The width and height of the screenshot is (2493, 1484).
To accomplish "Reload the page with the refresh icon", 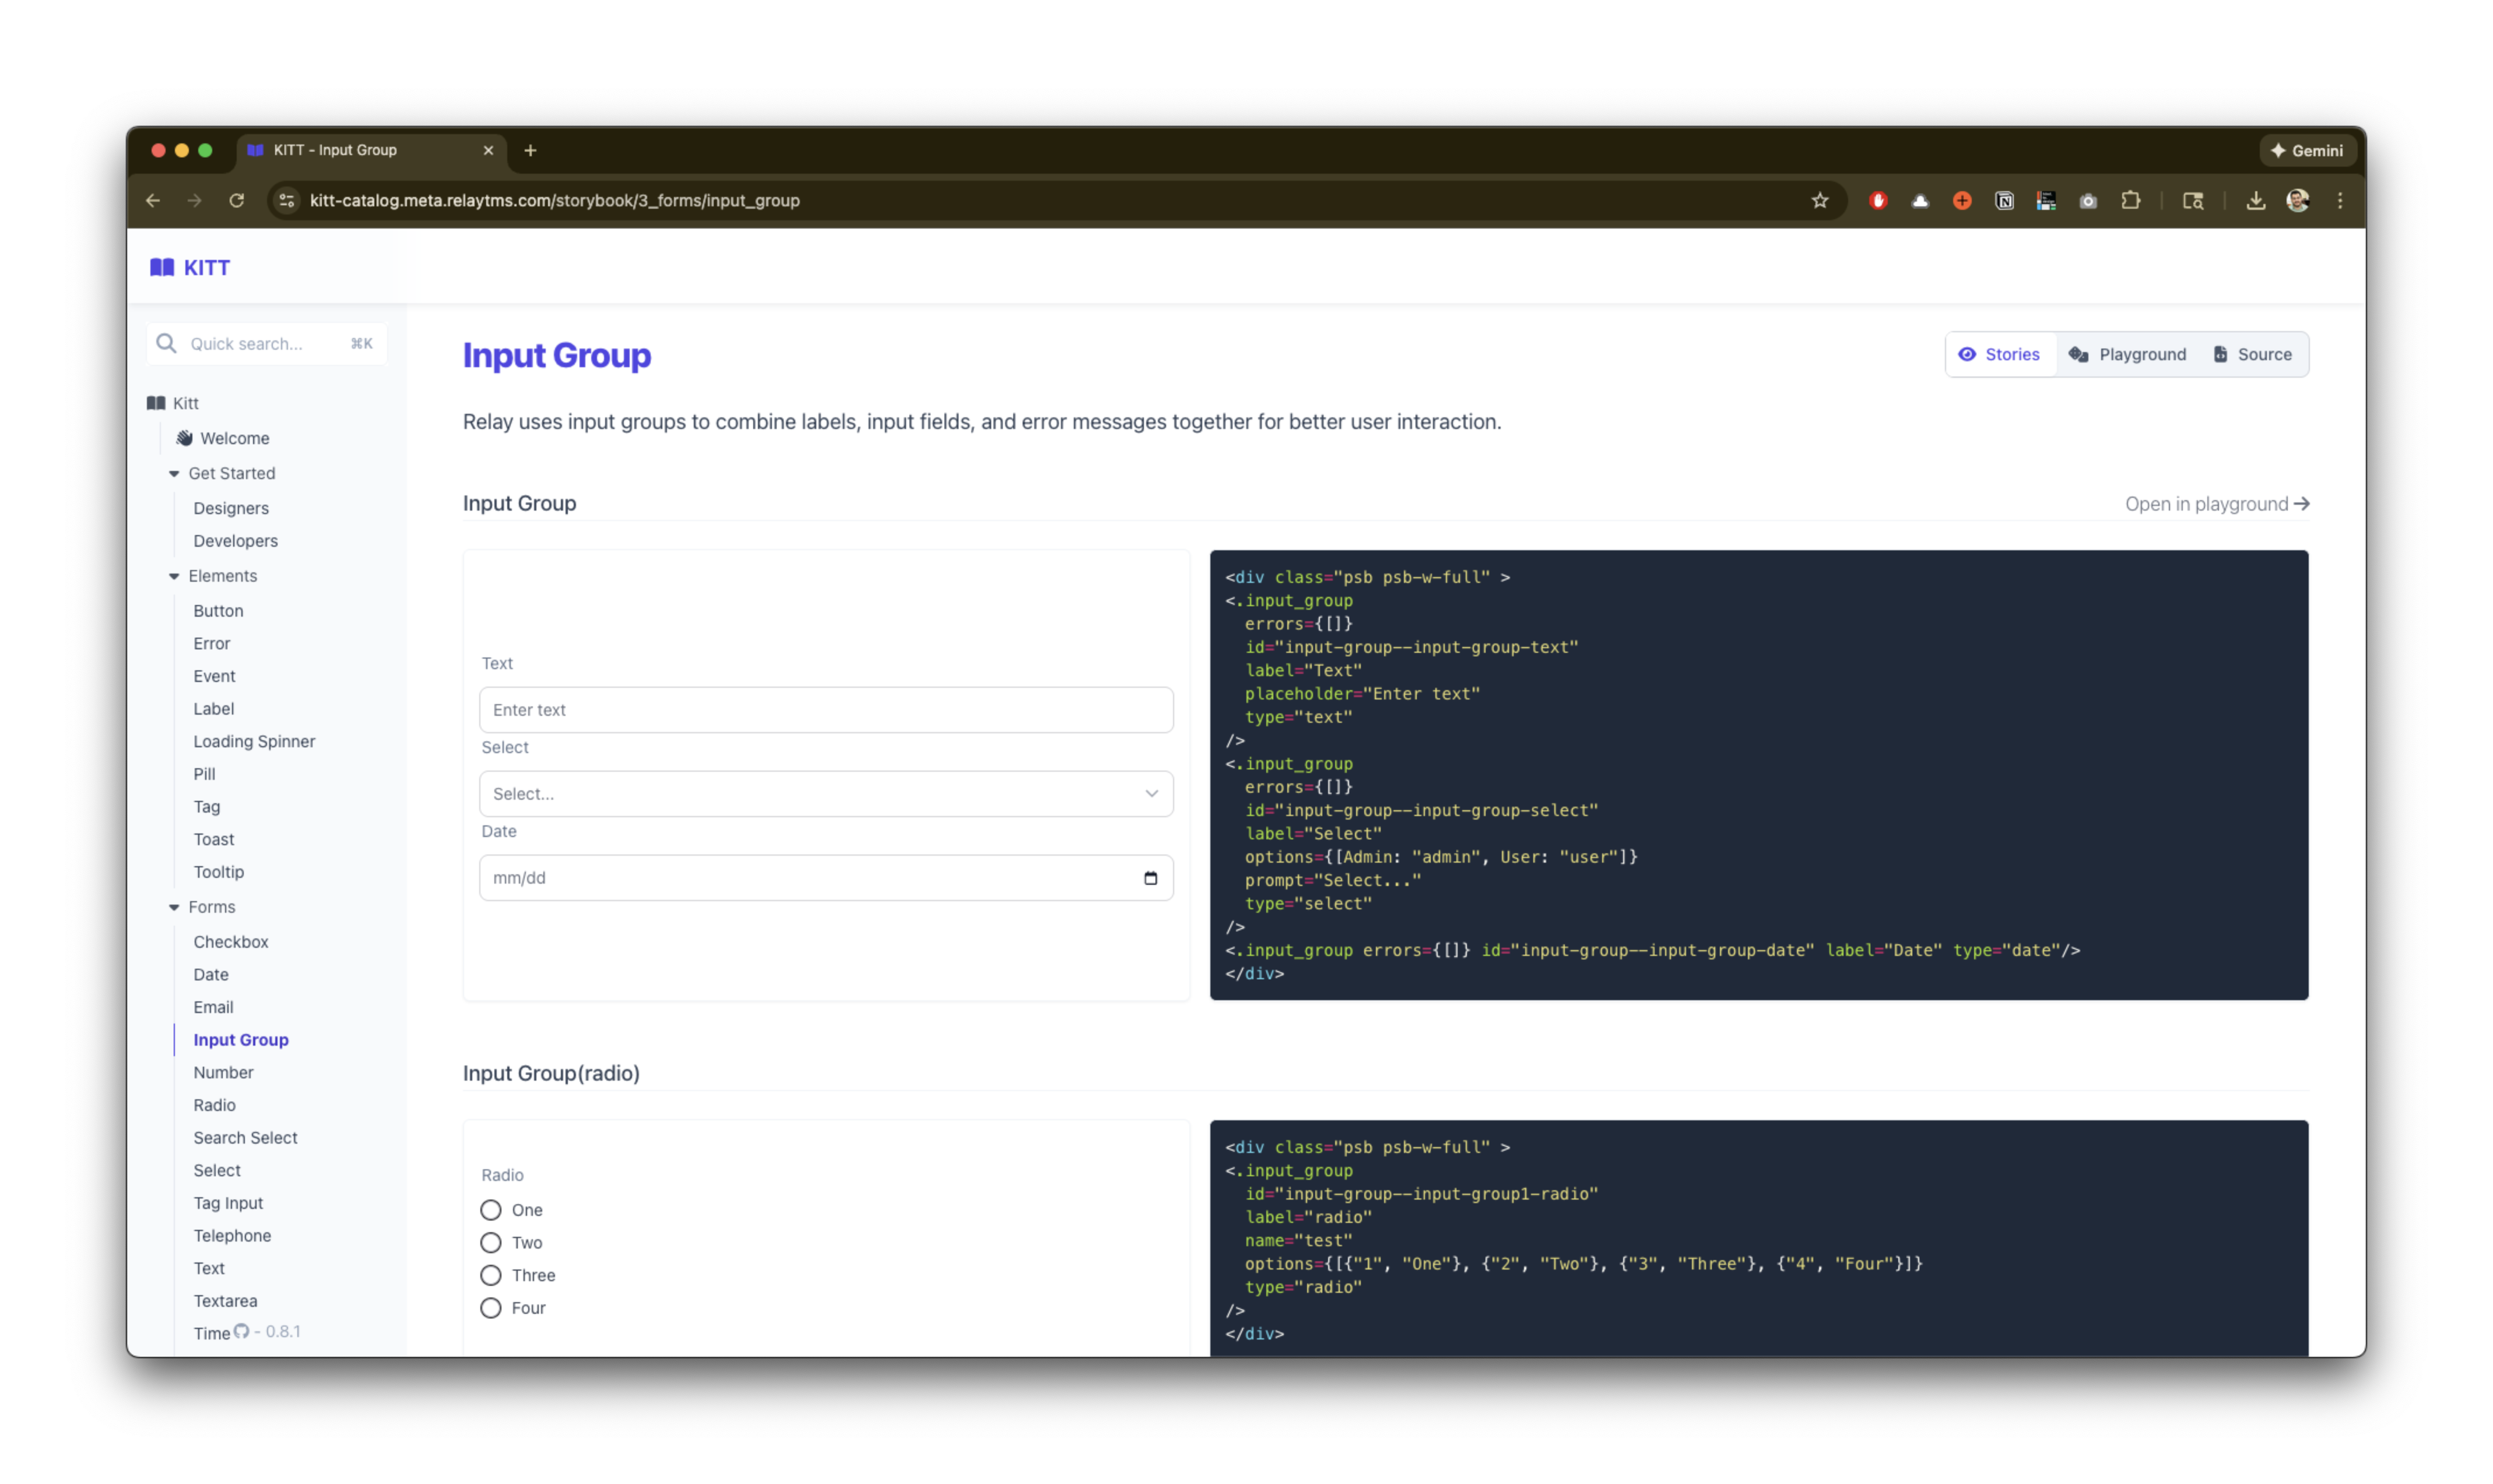I will coord(236,201).
